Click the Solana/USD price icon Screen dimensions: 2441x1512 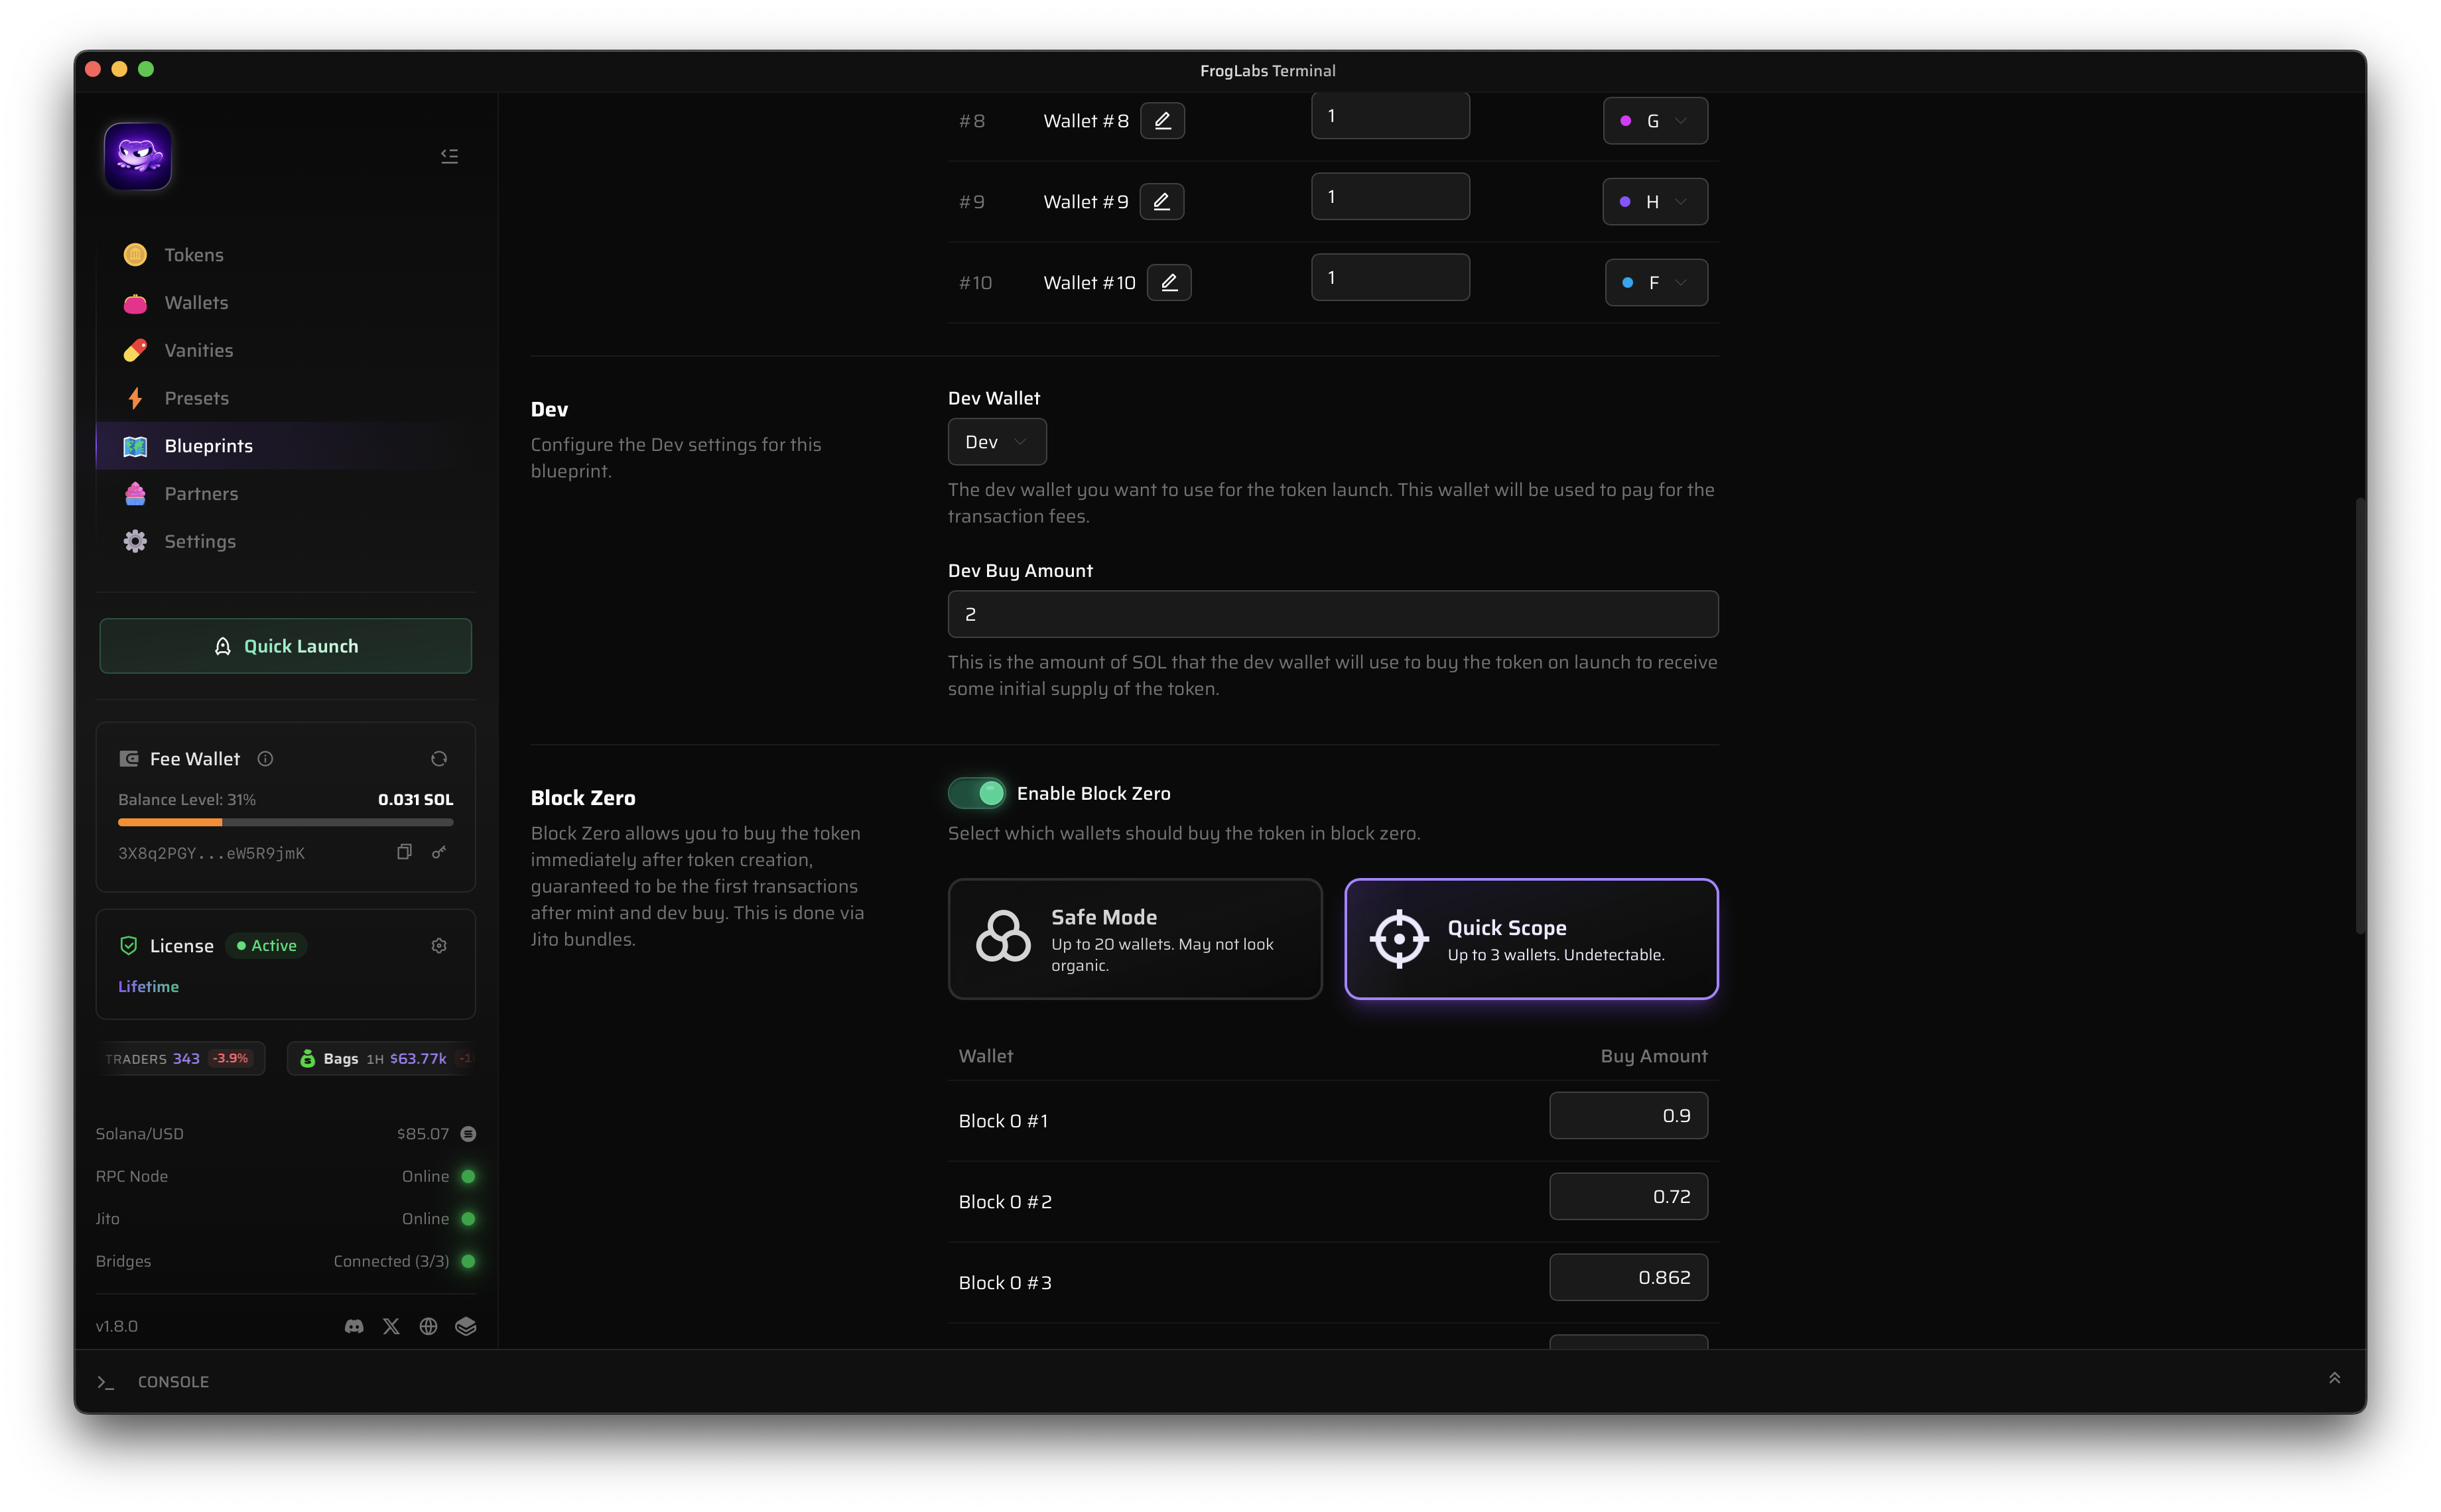pyautogui.click(x=468, y=1134)
